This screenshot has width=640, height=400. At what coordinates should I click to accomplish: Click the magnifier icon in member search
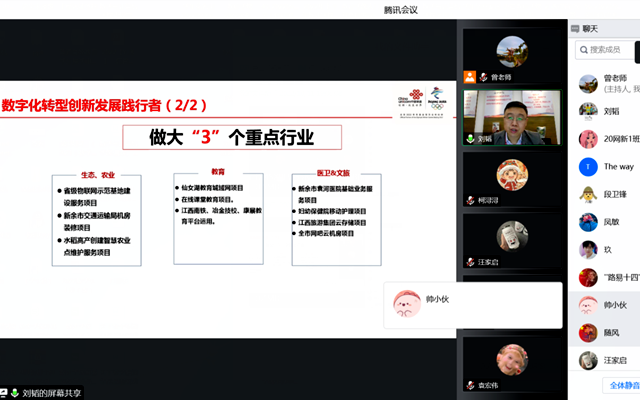click(582, 50)
